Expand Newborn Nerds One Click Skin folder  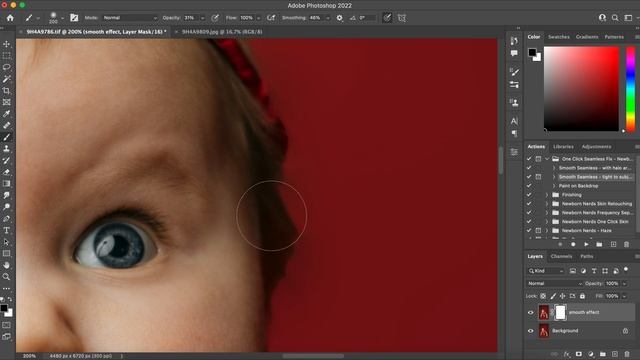(x=547, y=221)
